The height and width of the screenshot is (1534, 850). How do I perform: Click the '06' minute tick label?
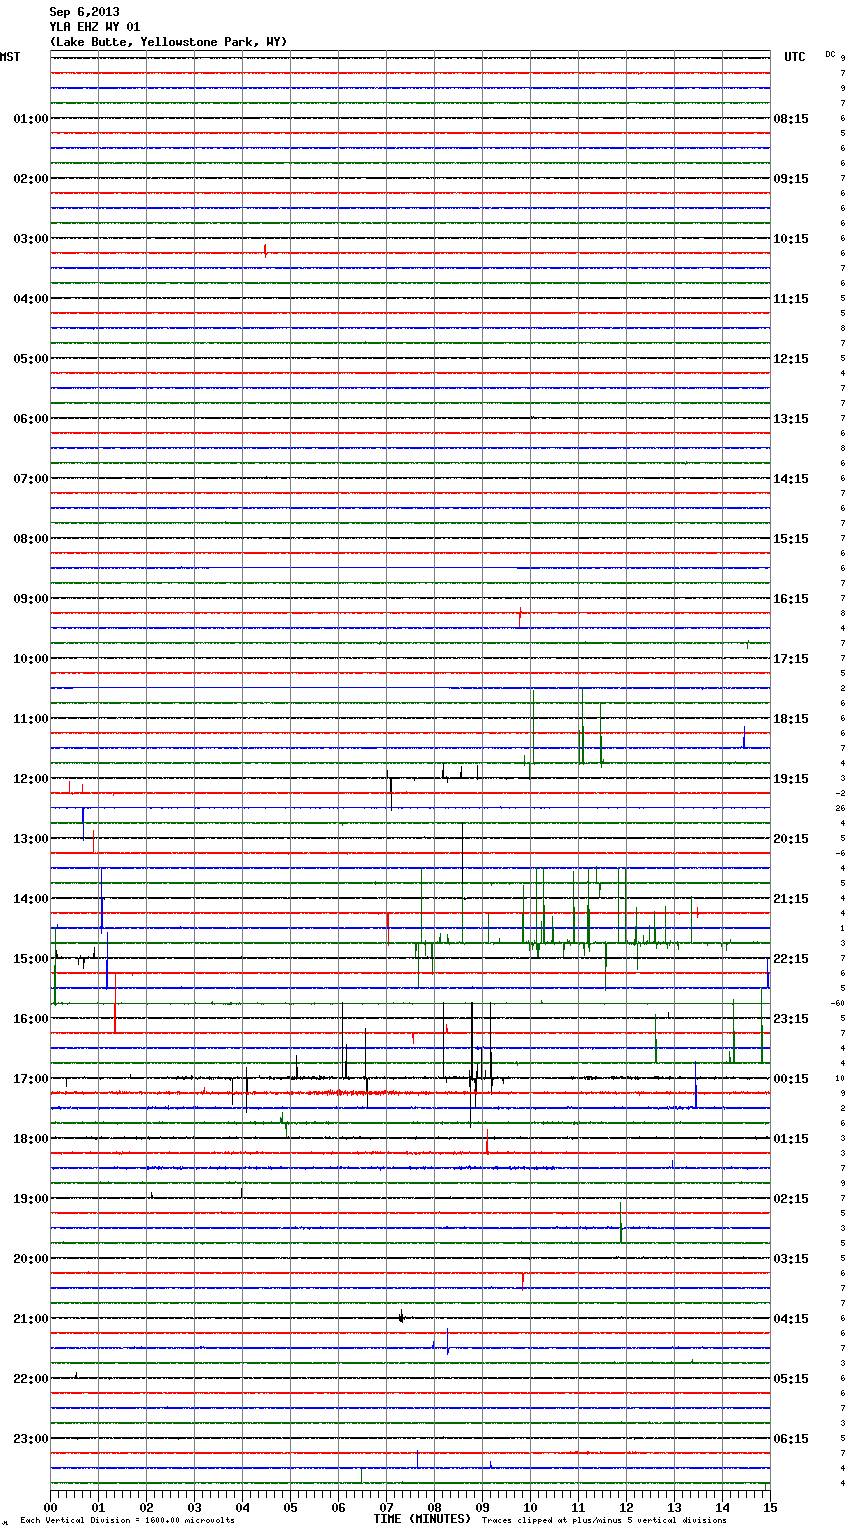coord(338,1507)
